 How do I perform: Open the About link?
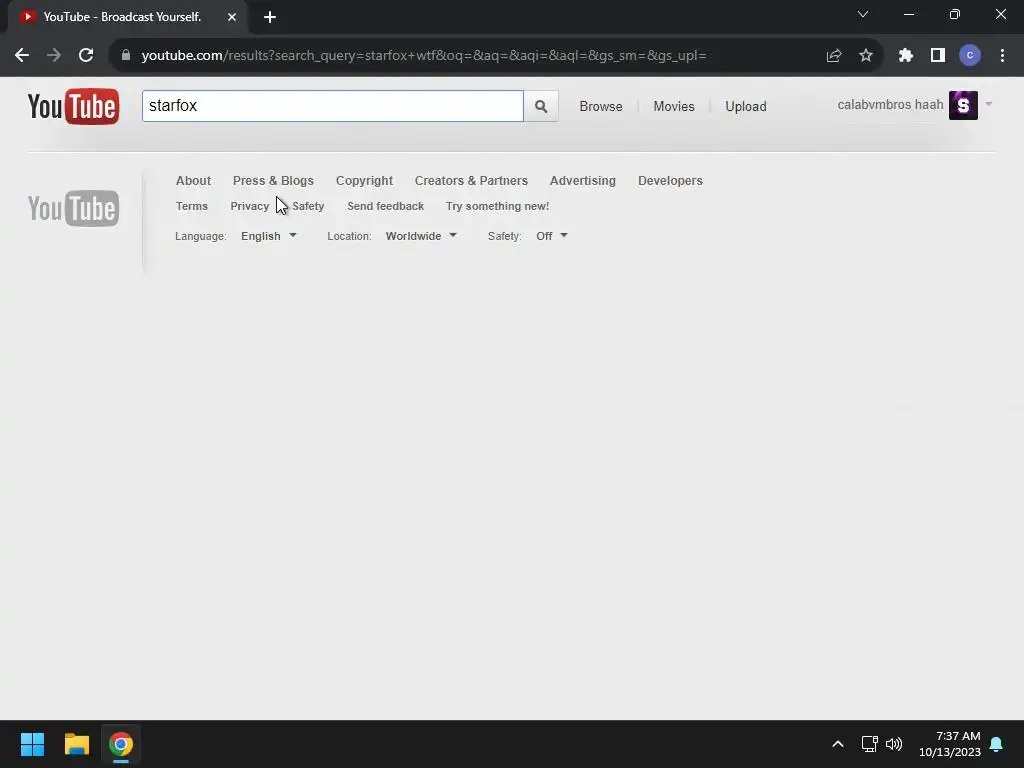click(x=193, y=181)
